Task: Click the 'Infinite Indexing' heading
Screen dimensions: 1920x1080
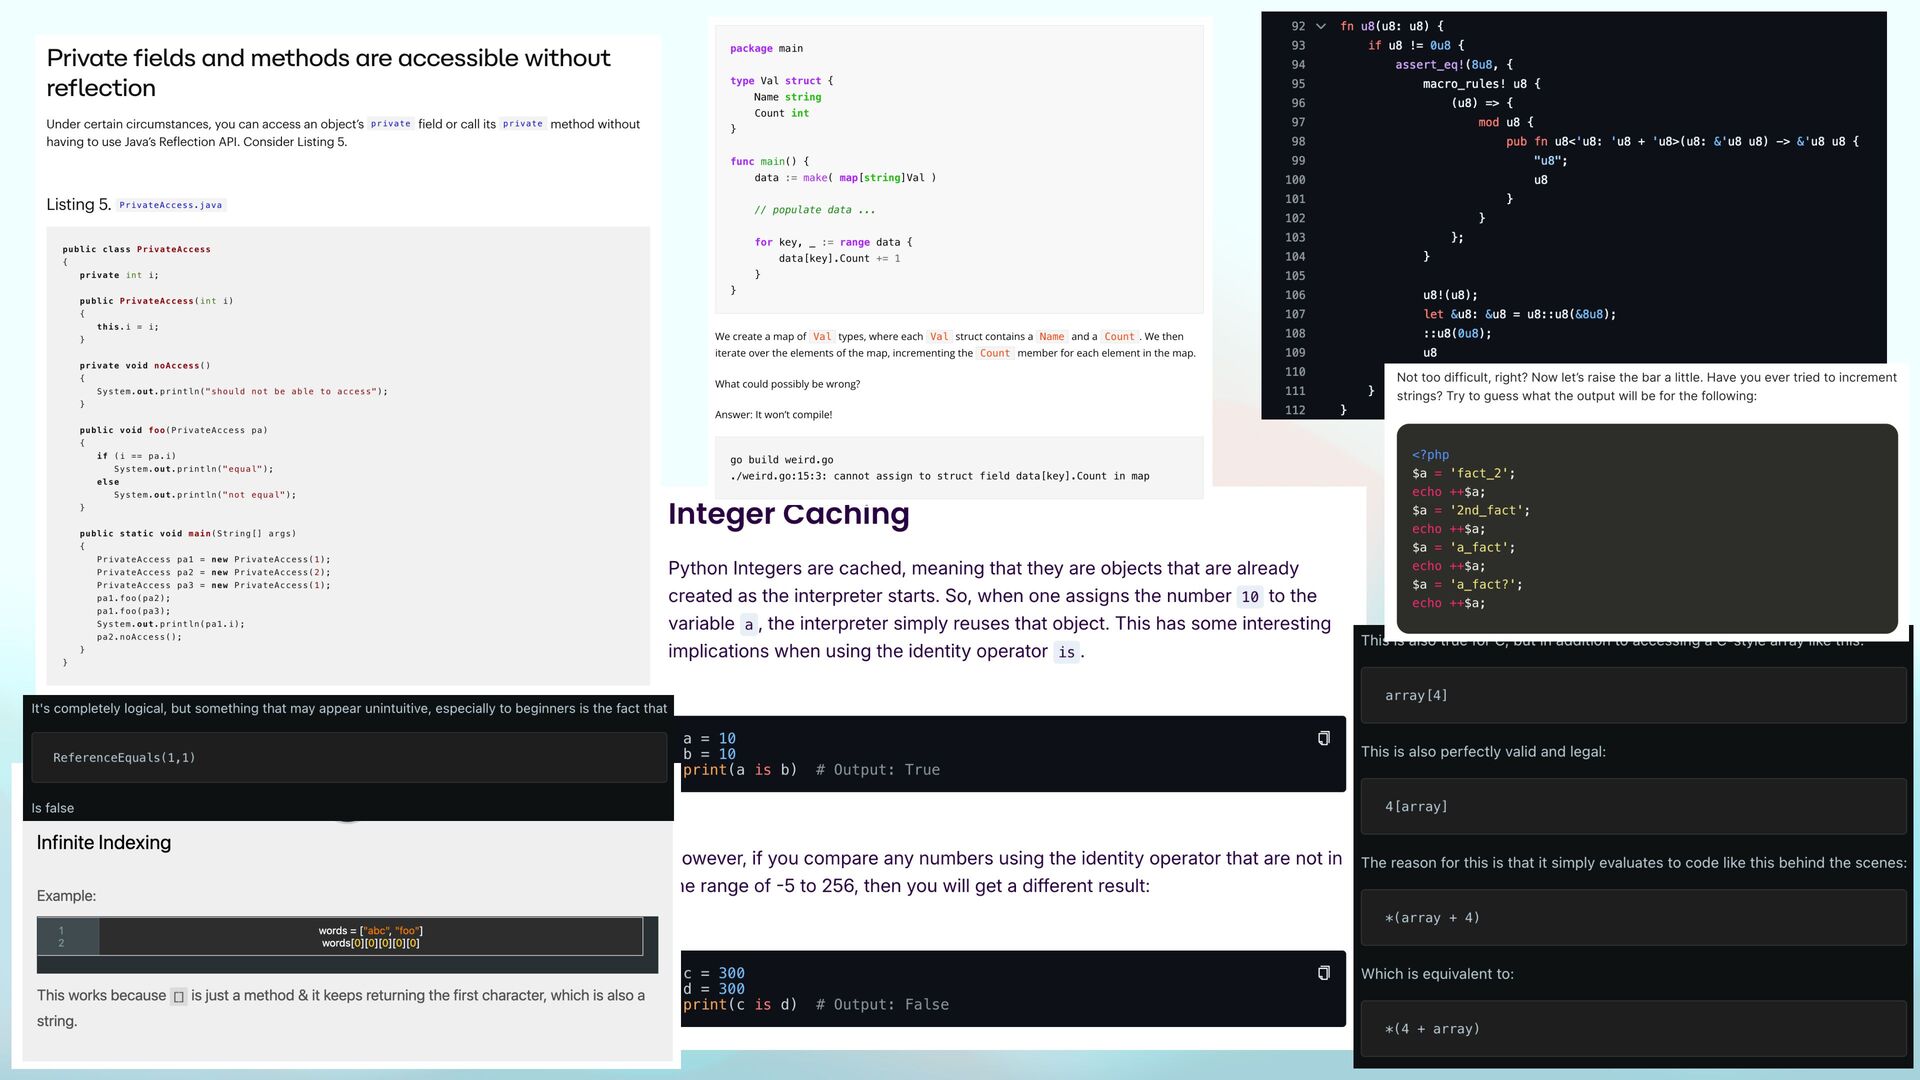Action: [x=103, y=843]
